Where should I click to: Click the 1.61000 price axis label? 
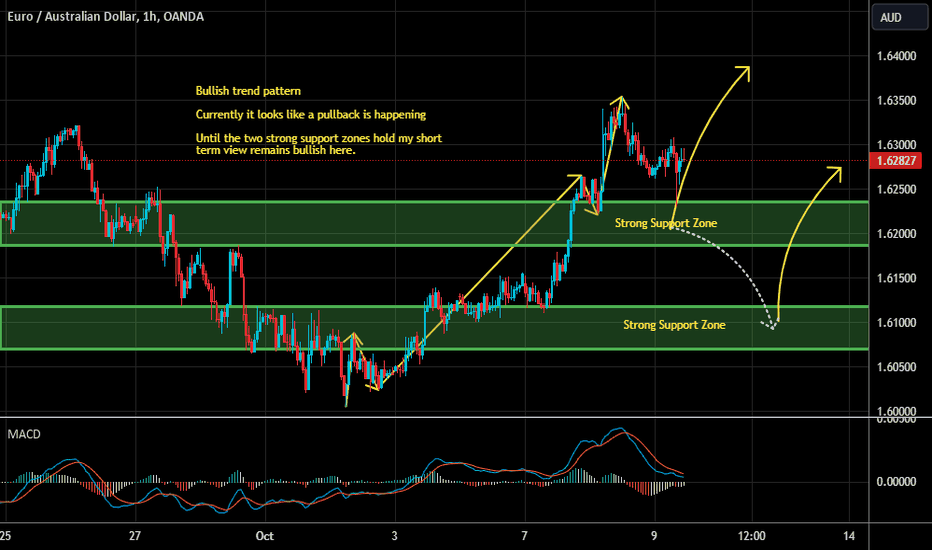[x=896, y=323]
